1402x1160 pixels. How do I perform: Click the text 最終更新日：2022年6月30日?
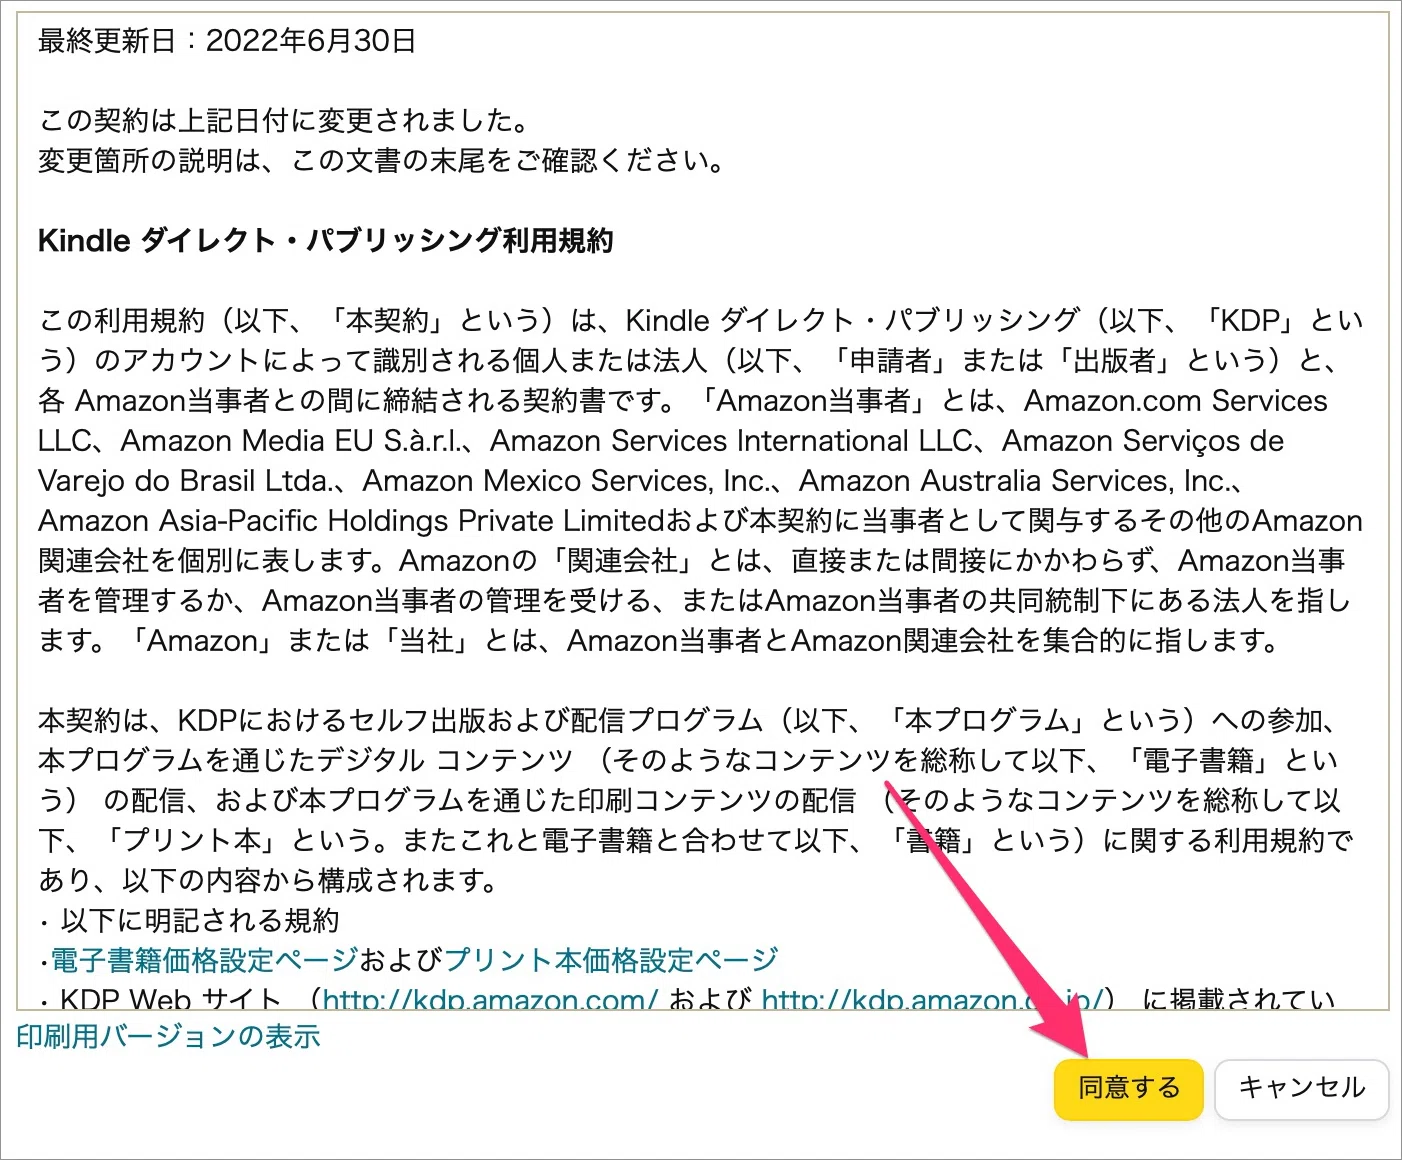pyautogui.click(x=227, y=40)
